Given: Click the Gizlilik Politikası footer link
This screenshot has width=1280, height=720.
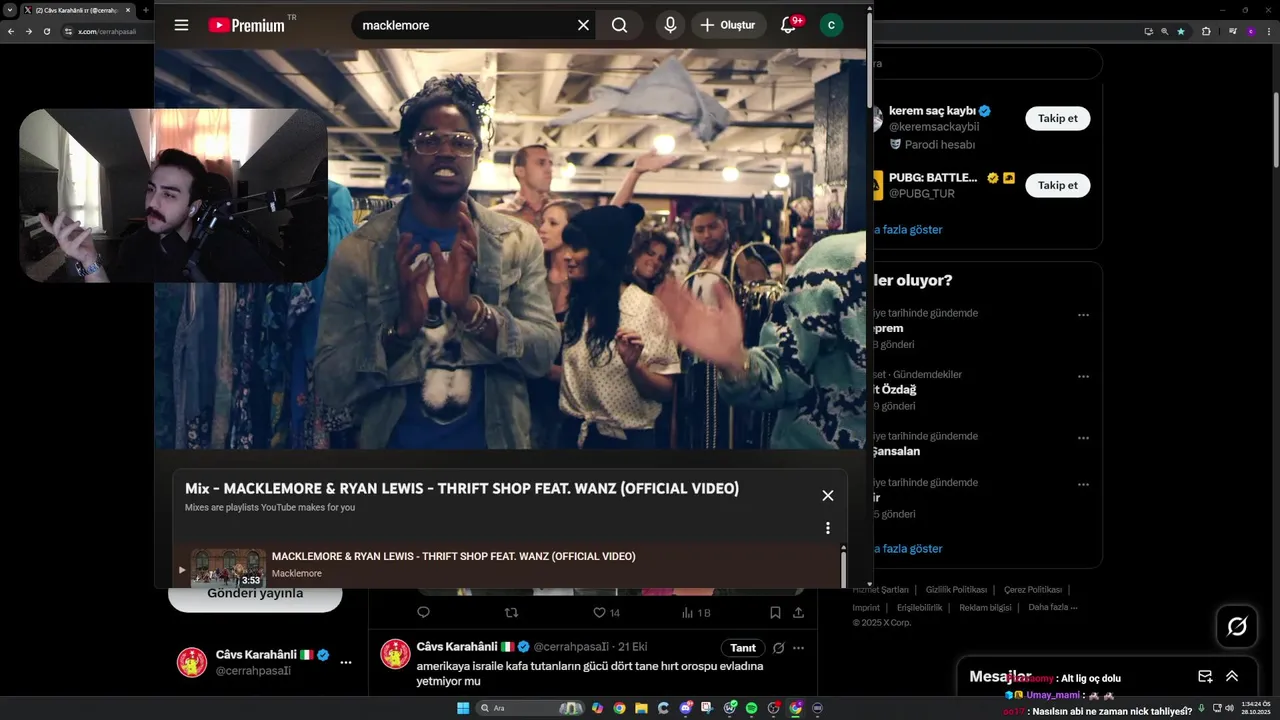Looking at the screenshot, I should tap(956, 590).
